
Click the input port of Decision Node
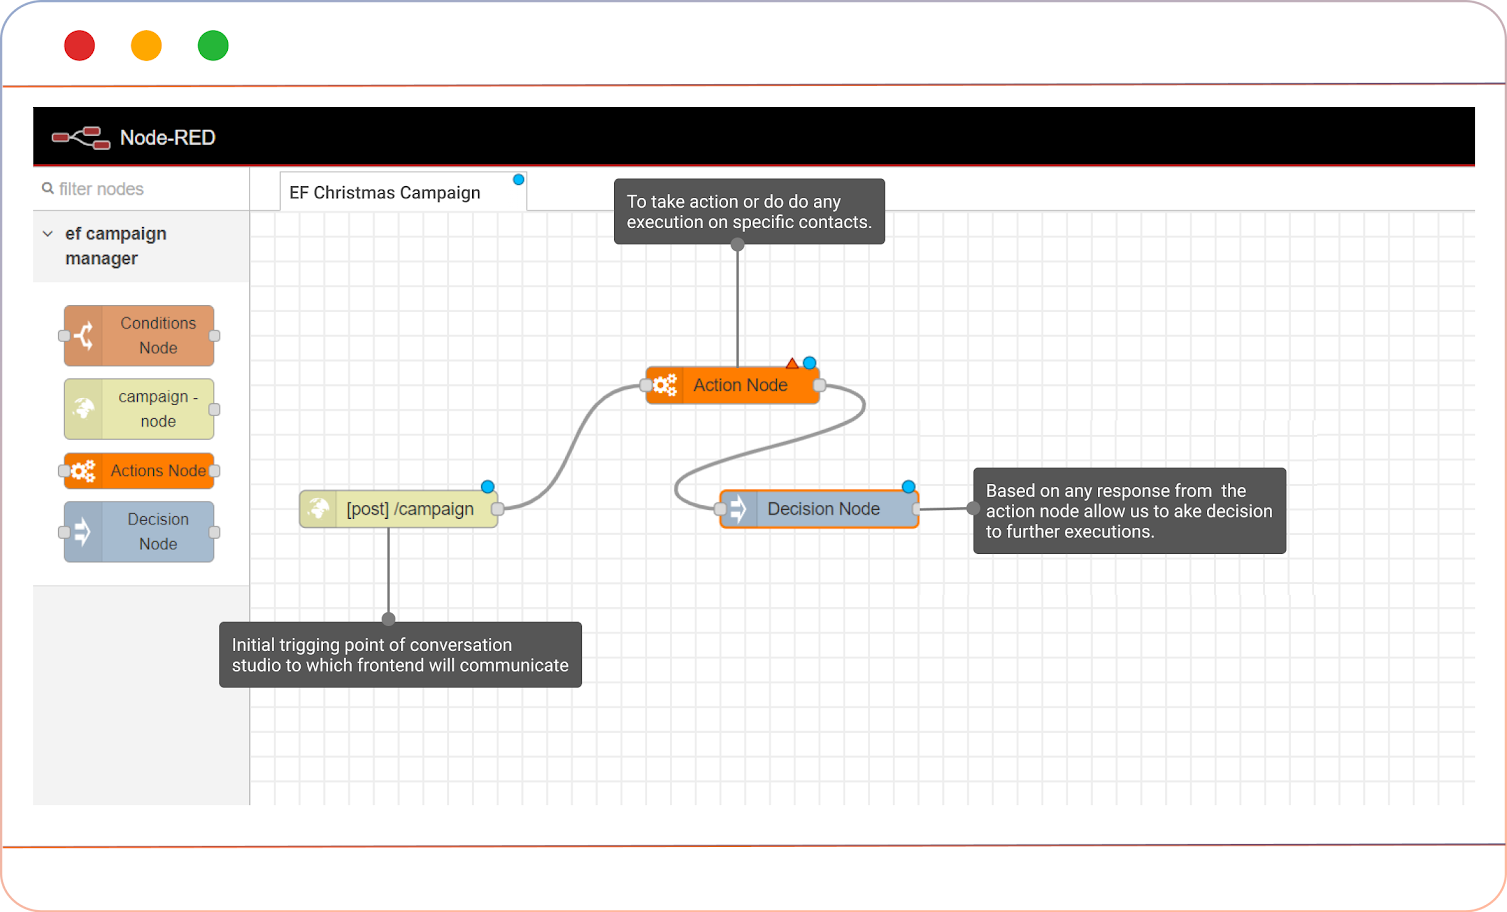click(721, 509)
